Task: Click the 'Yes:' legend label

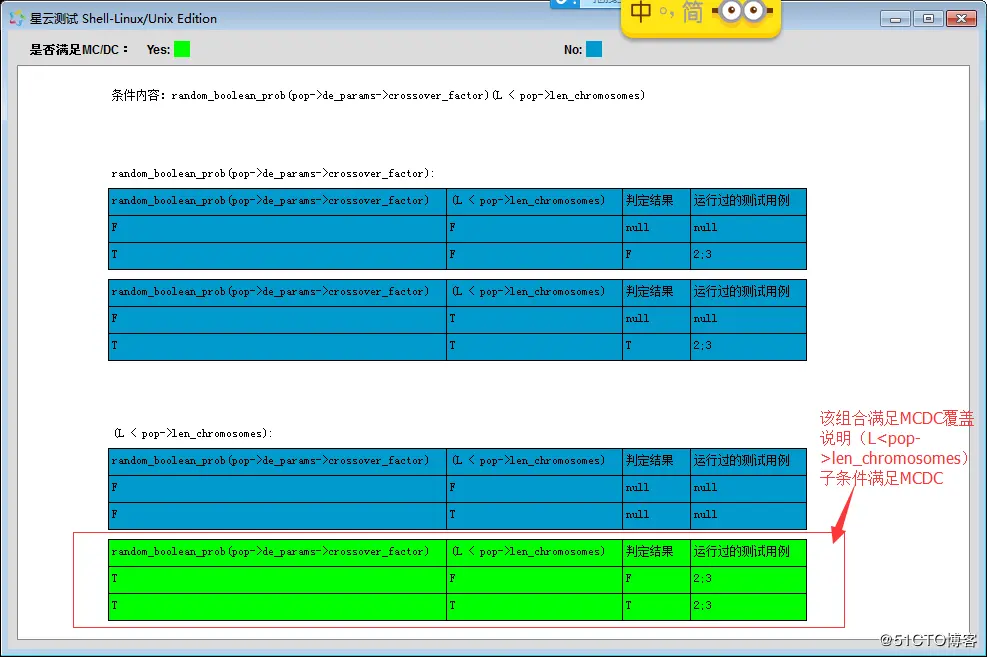Action: pyautogui.click(x=158, y=50)
